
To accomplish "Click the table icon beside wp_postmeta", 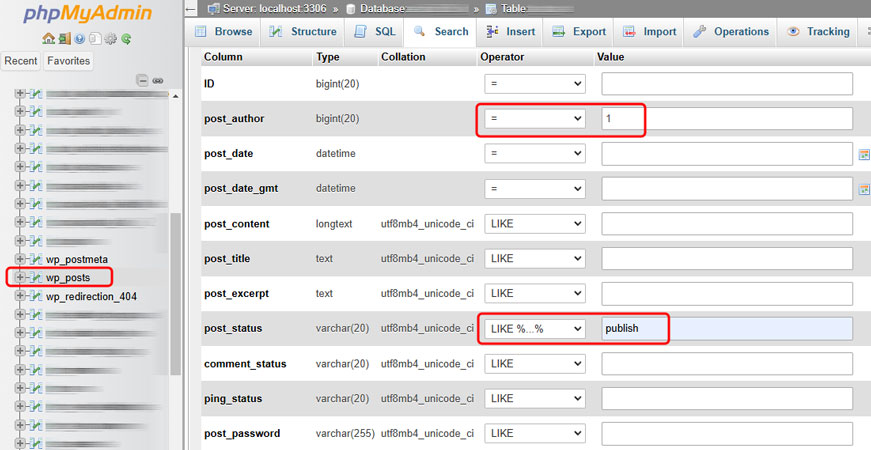I will click(x=35, y=259).
